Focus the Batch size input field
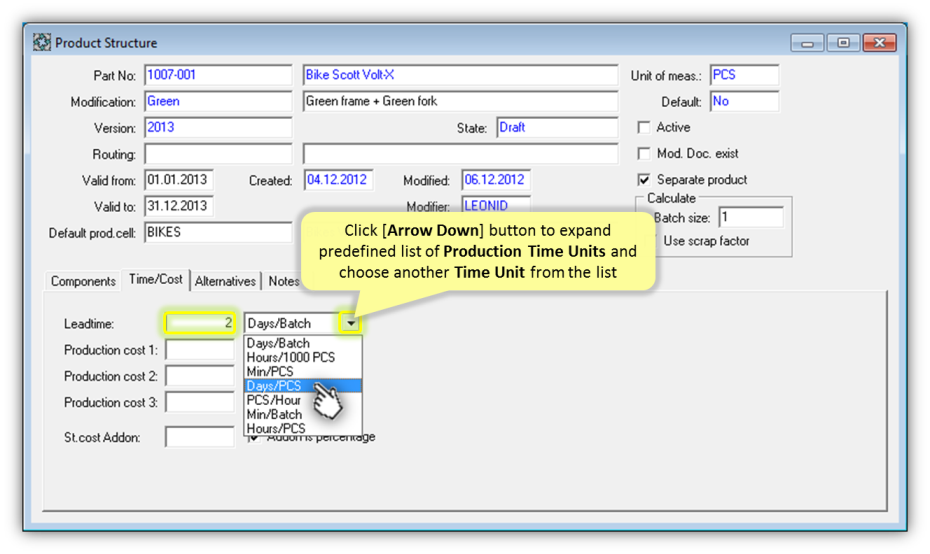 [x=750, y=217]
